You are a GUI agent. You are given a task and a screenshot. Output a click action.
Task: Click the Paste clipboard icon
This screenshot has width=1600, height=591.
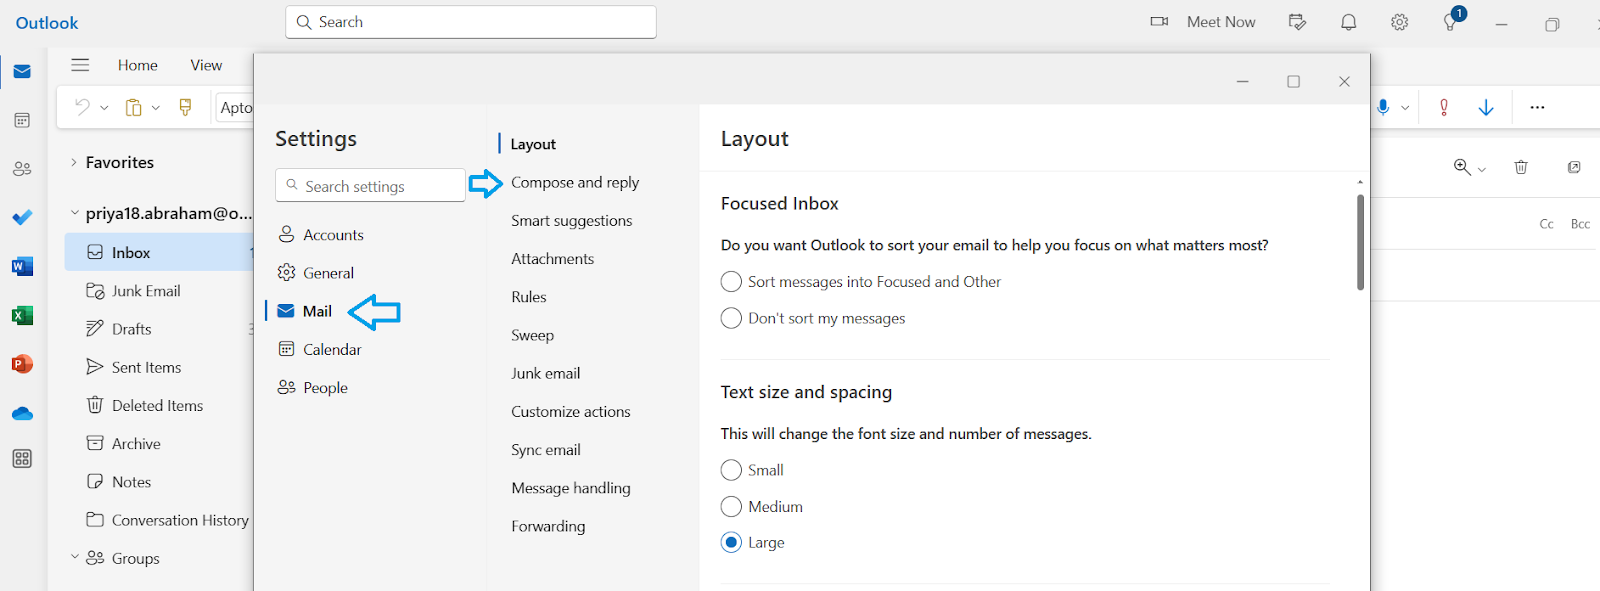133,107
